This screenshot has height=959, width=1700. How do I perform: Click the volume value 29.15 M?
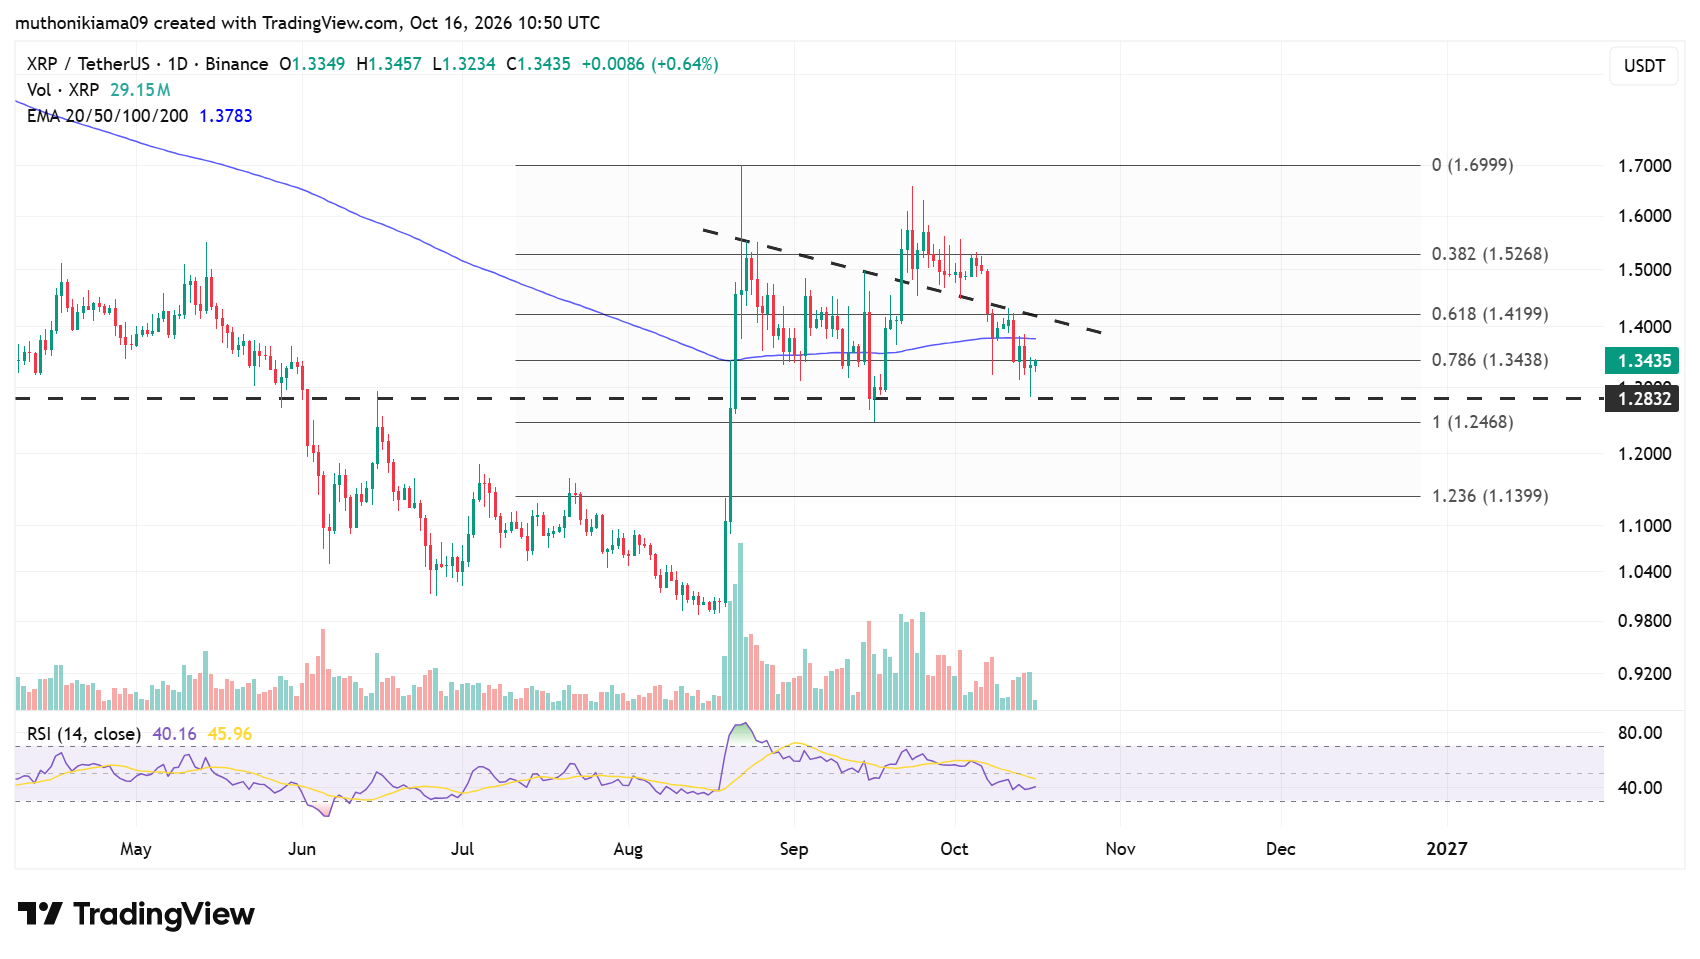[140, 90]
